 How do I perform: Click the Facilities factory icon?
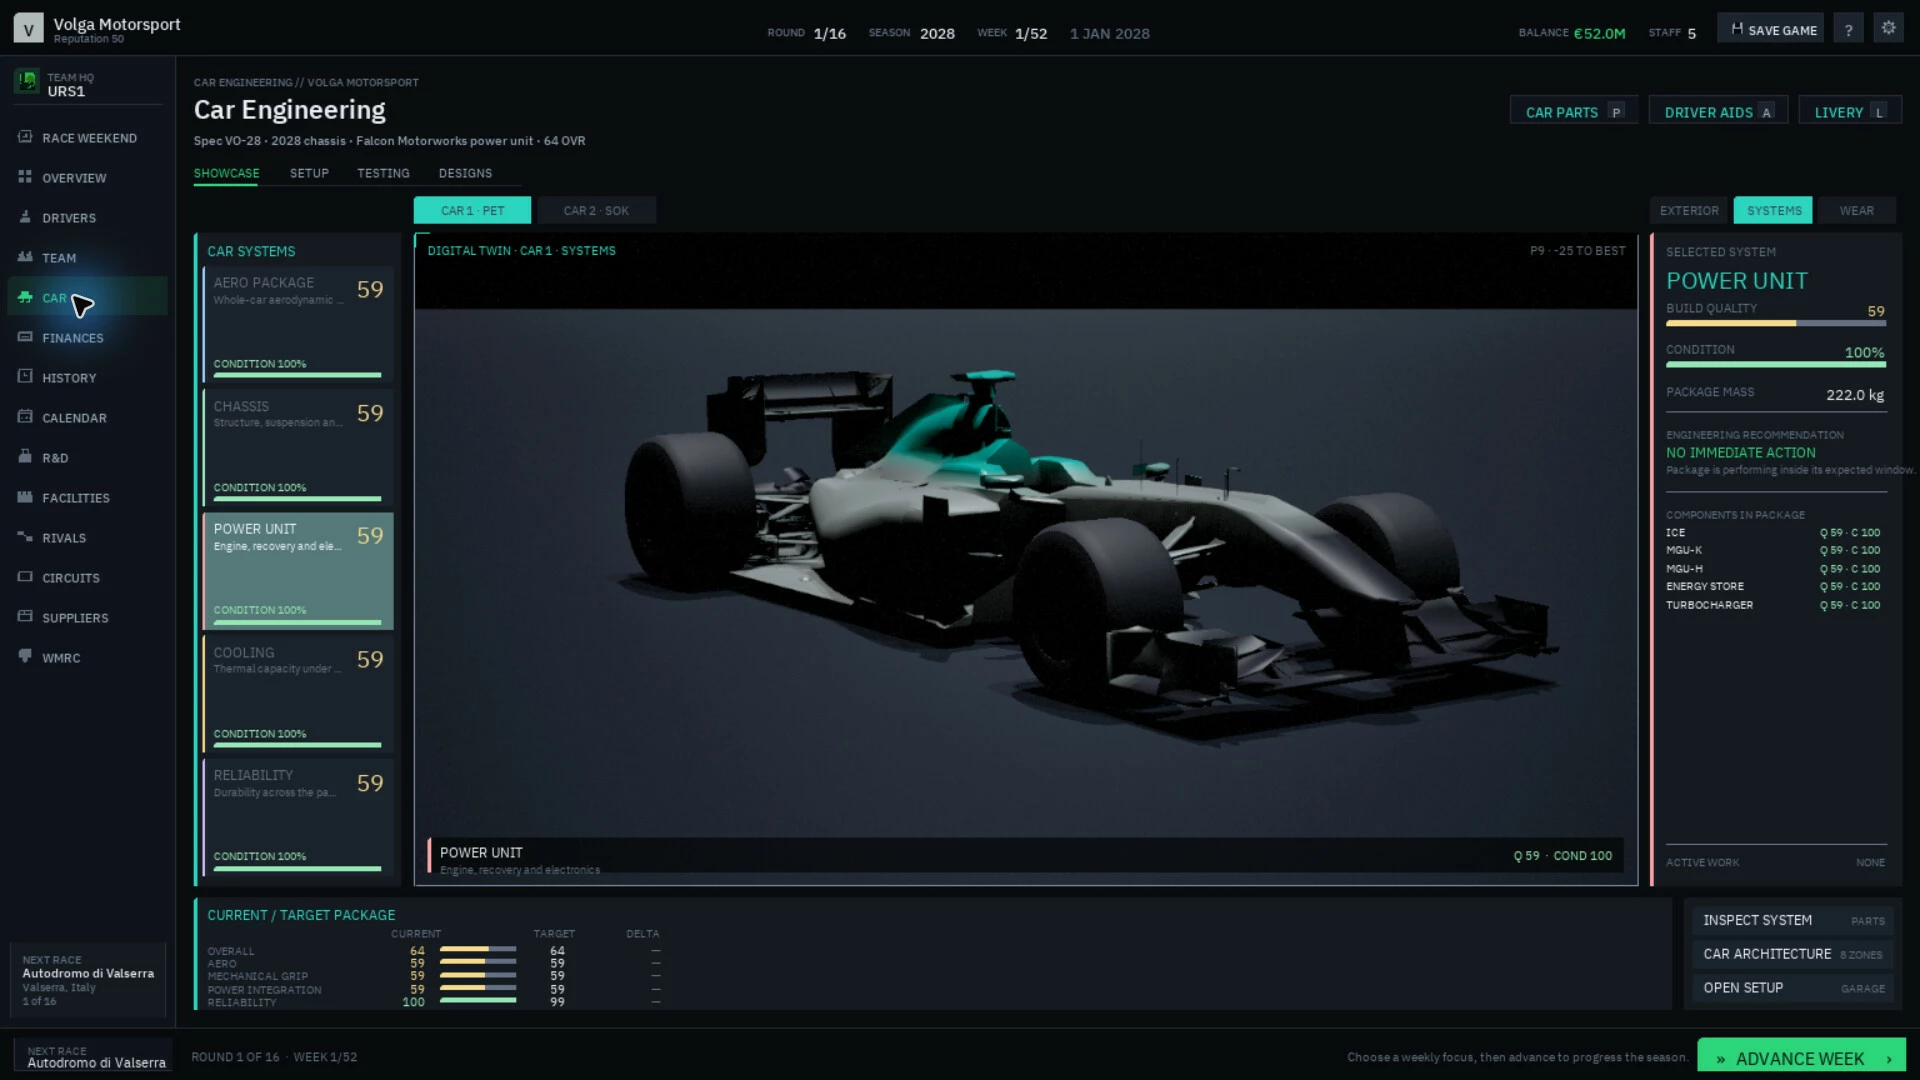pos(25,497)
